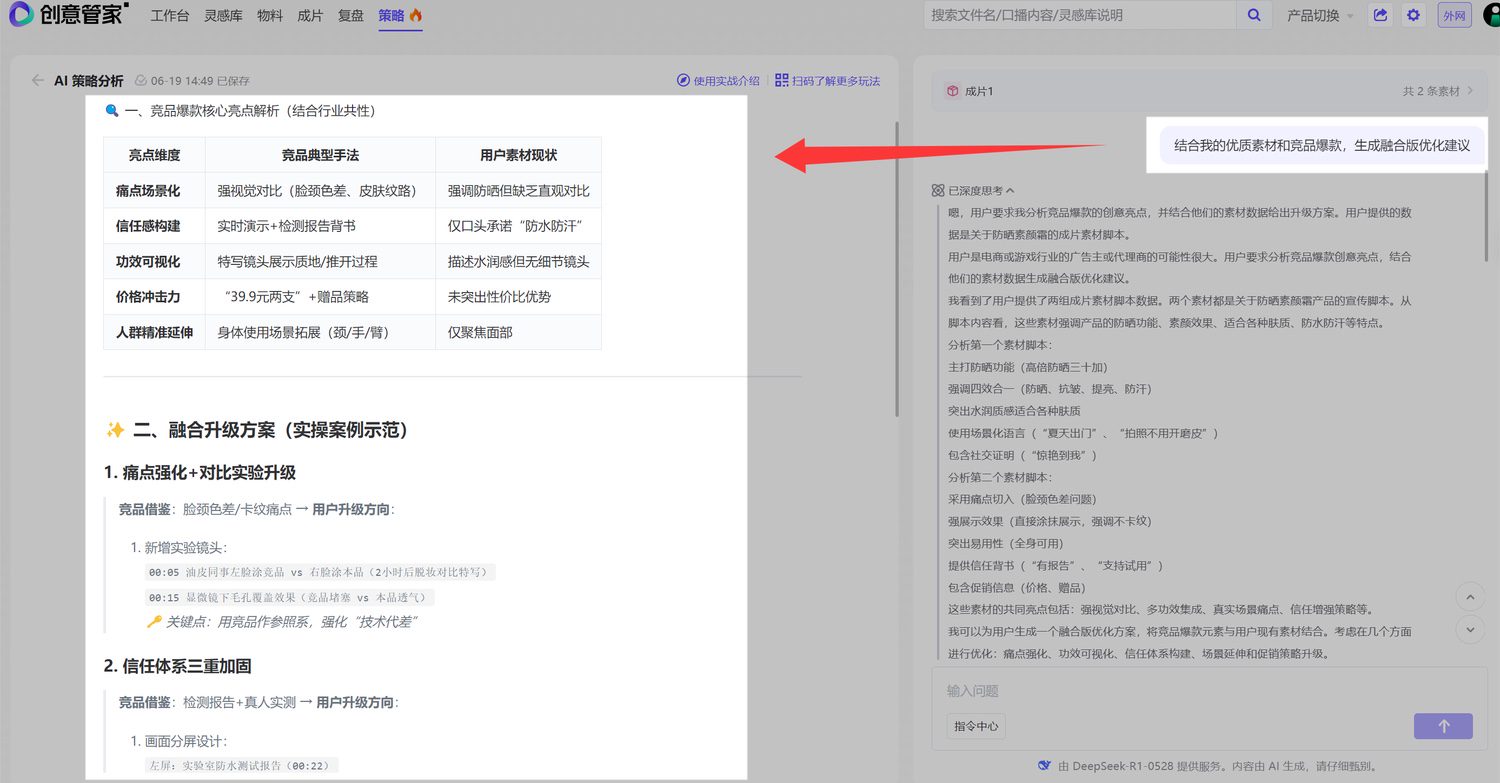Switch to the 工作台 tab

[170, 15]
